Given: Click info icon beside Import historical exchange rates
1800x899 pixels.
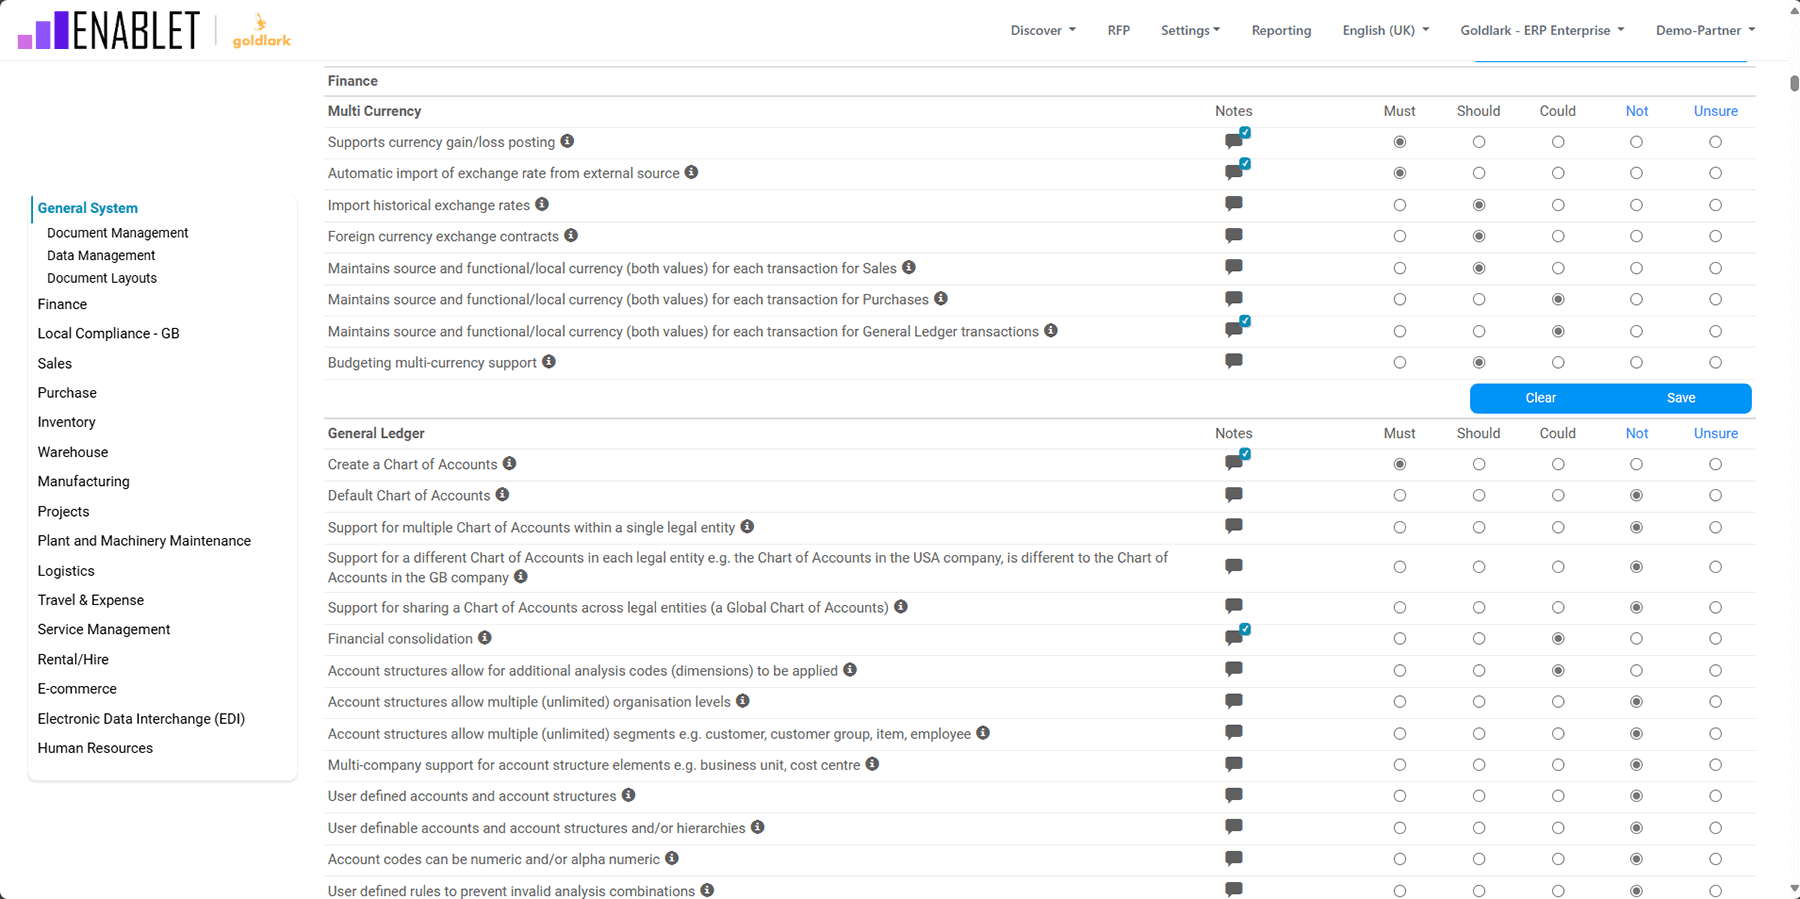Looking at the screenshot, I should 542,204.
